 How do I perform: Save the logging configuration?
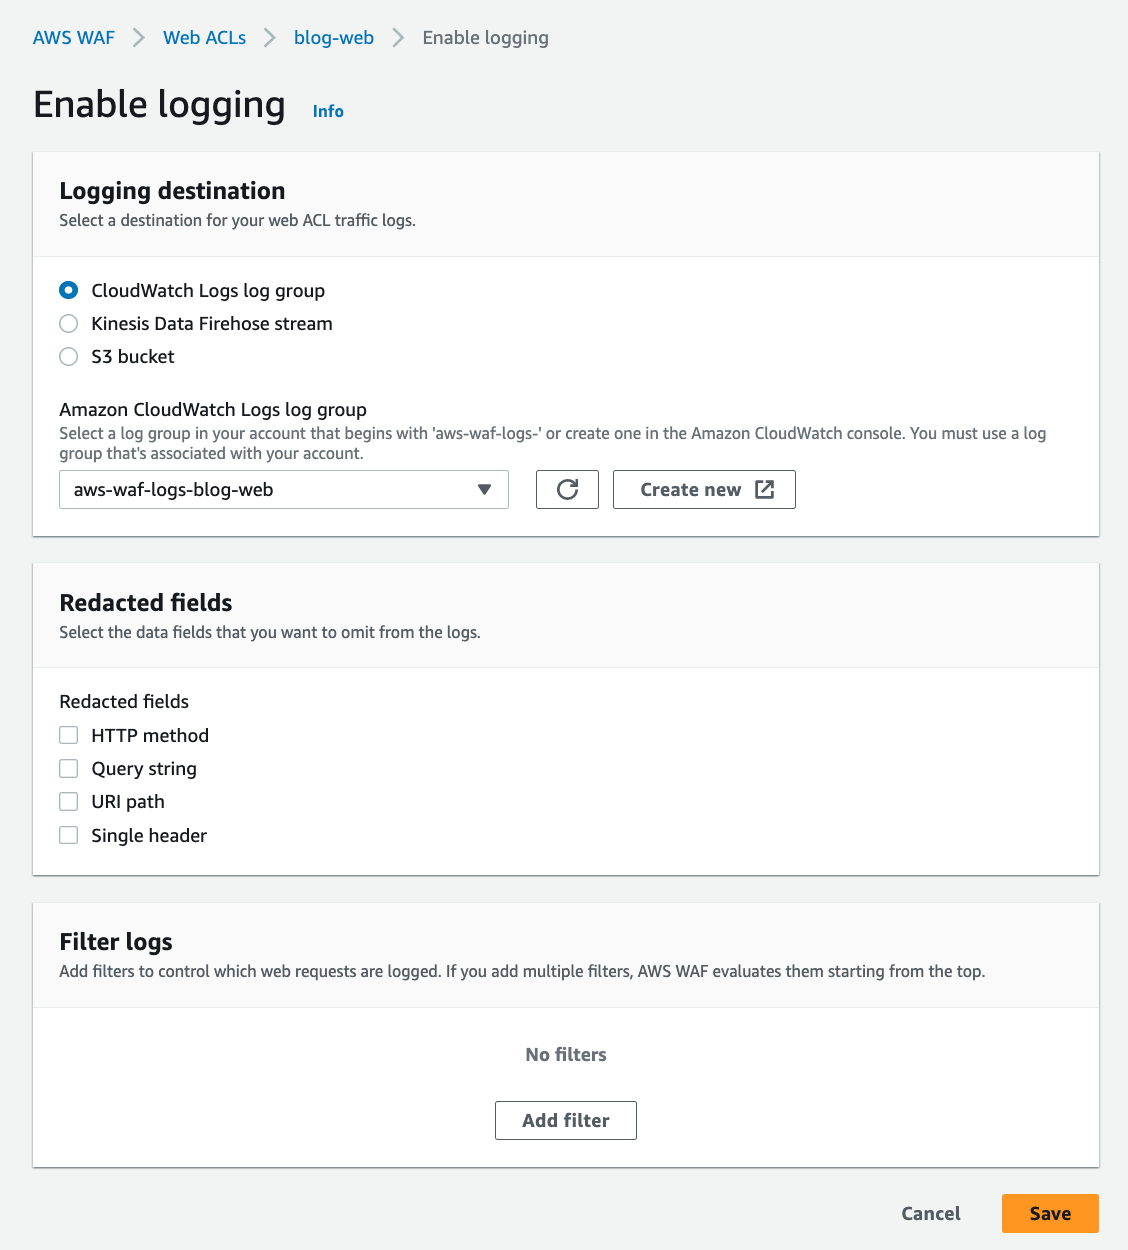tap(1050, 1213)
